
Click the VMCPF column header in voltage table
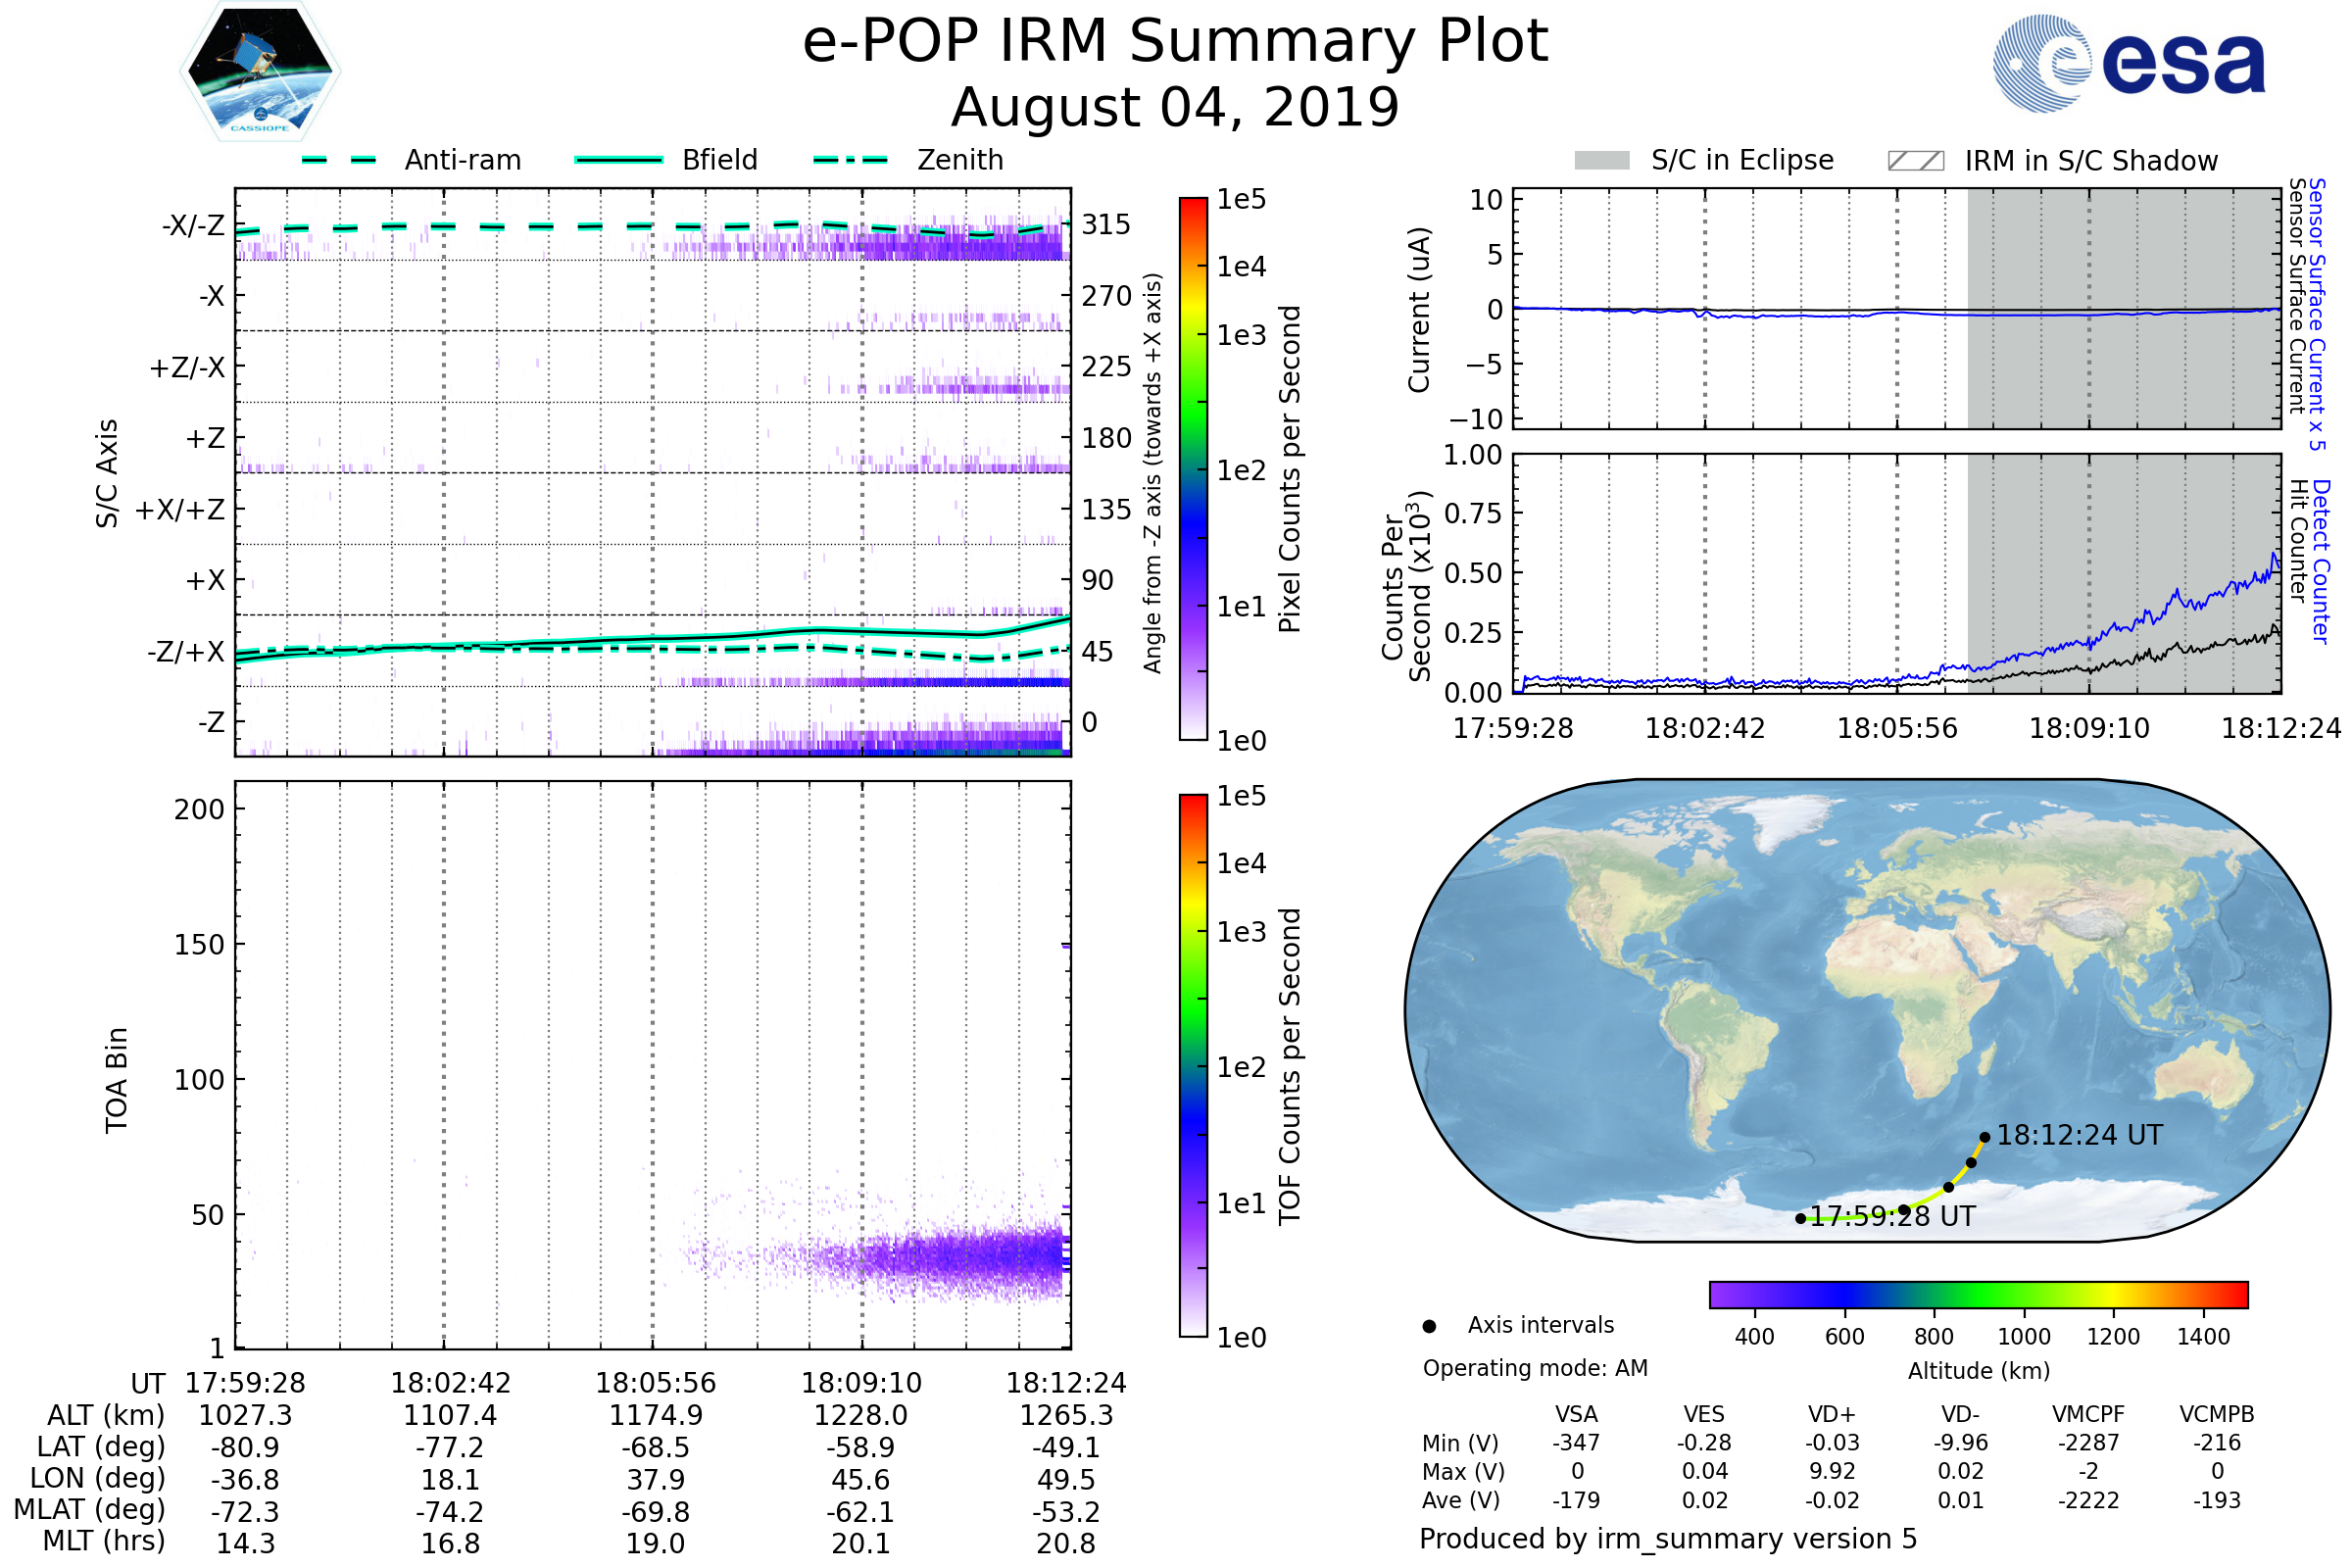pos(2088,1414)
